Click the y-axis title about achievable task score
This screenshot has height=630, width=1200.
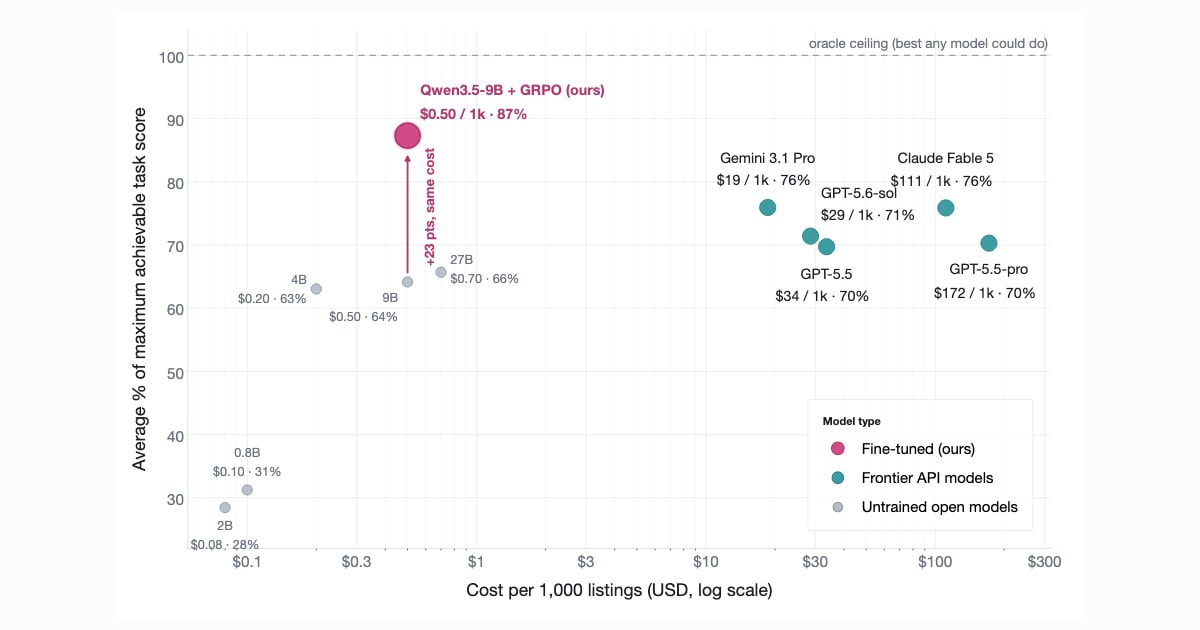tap(141, 289)
